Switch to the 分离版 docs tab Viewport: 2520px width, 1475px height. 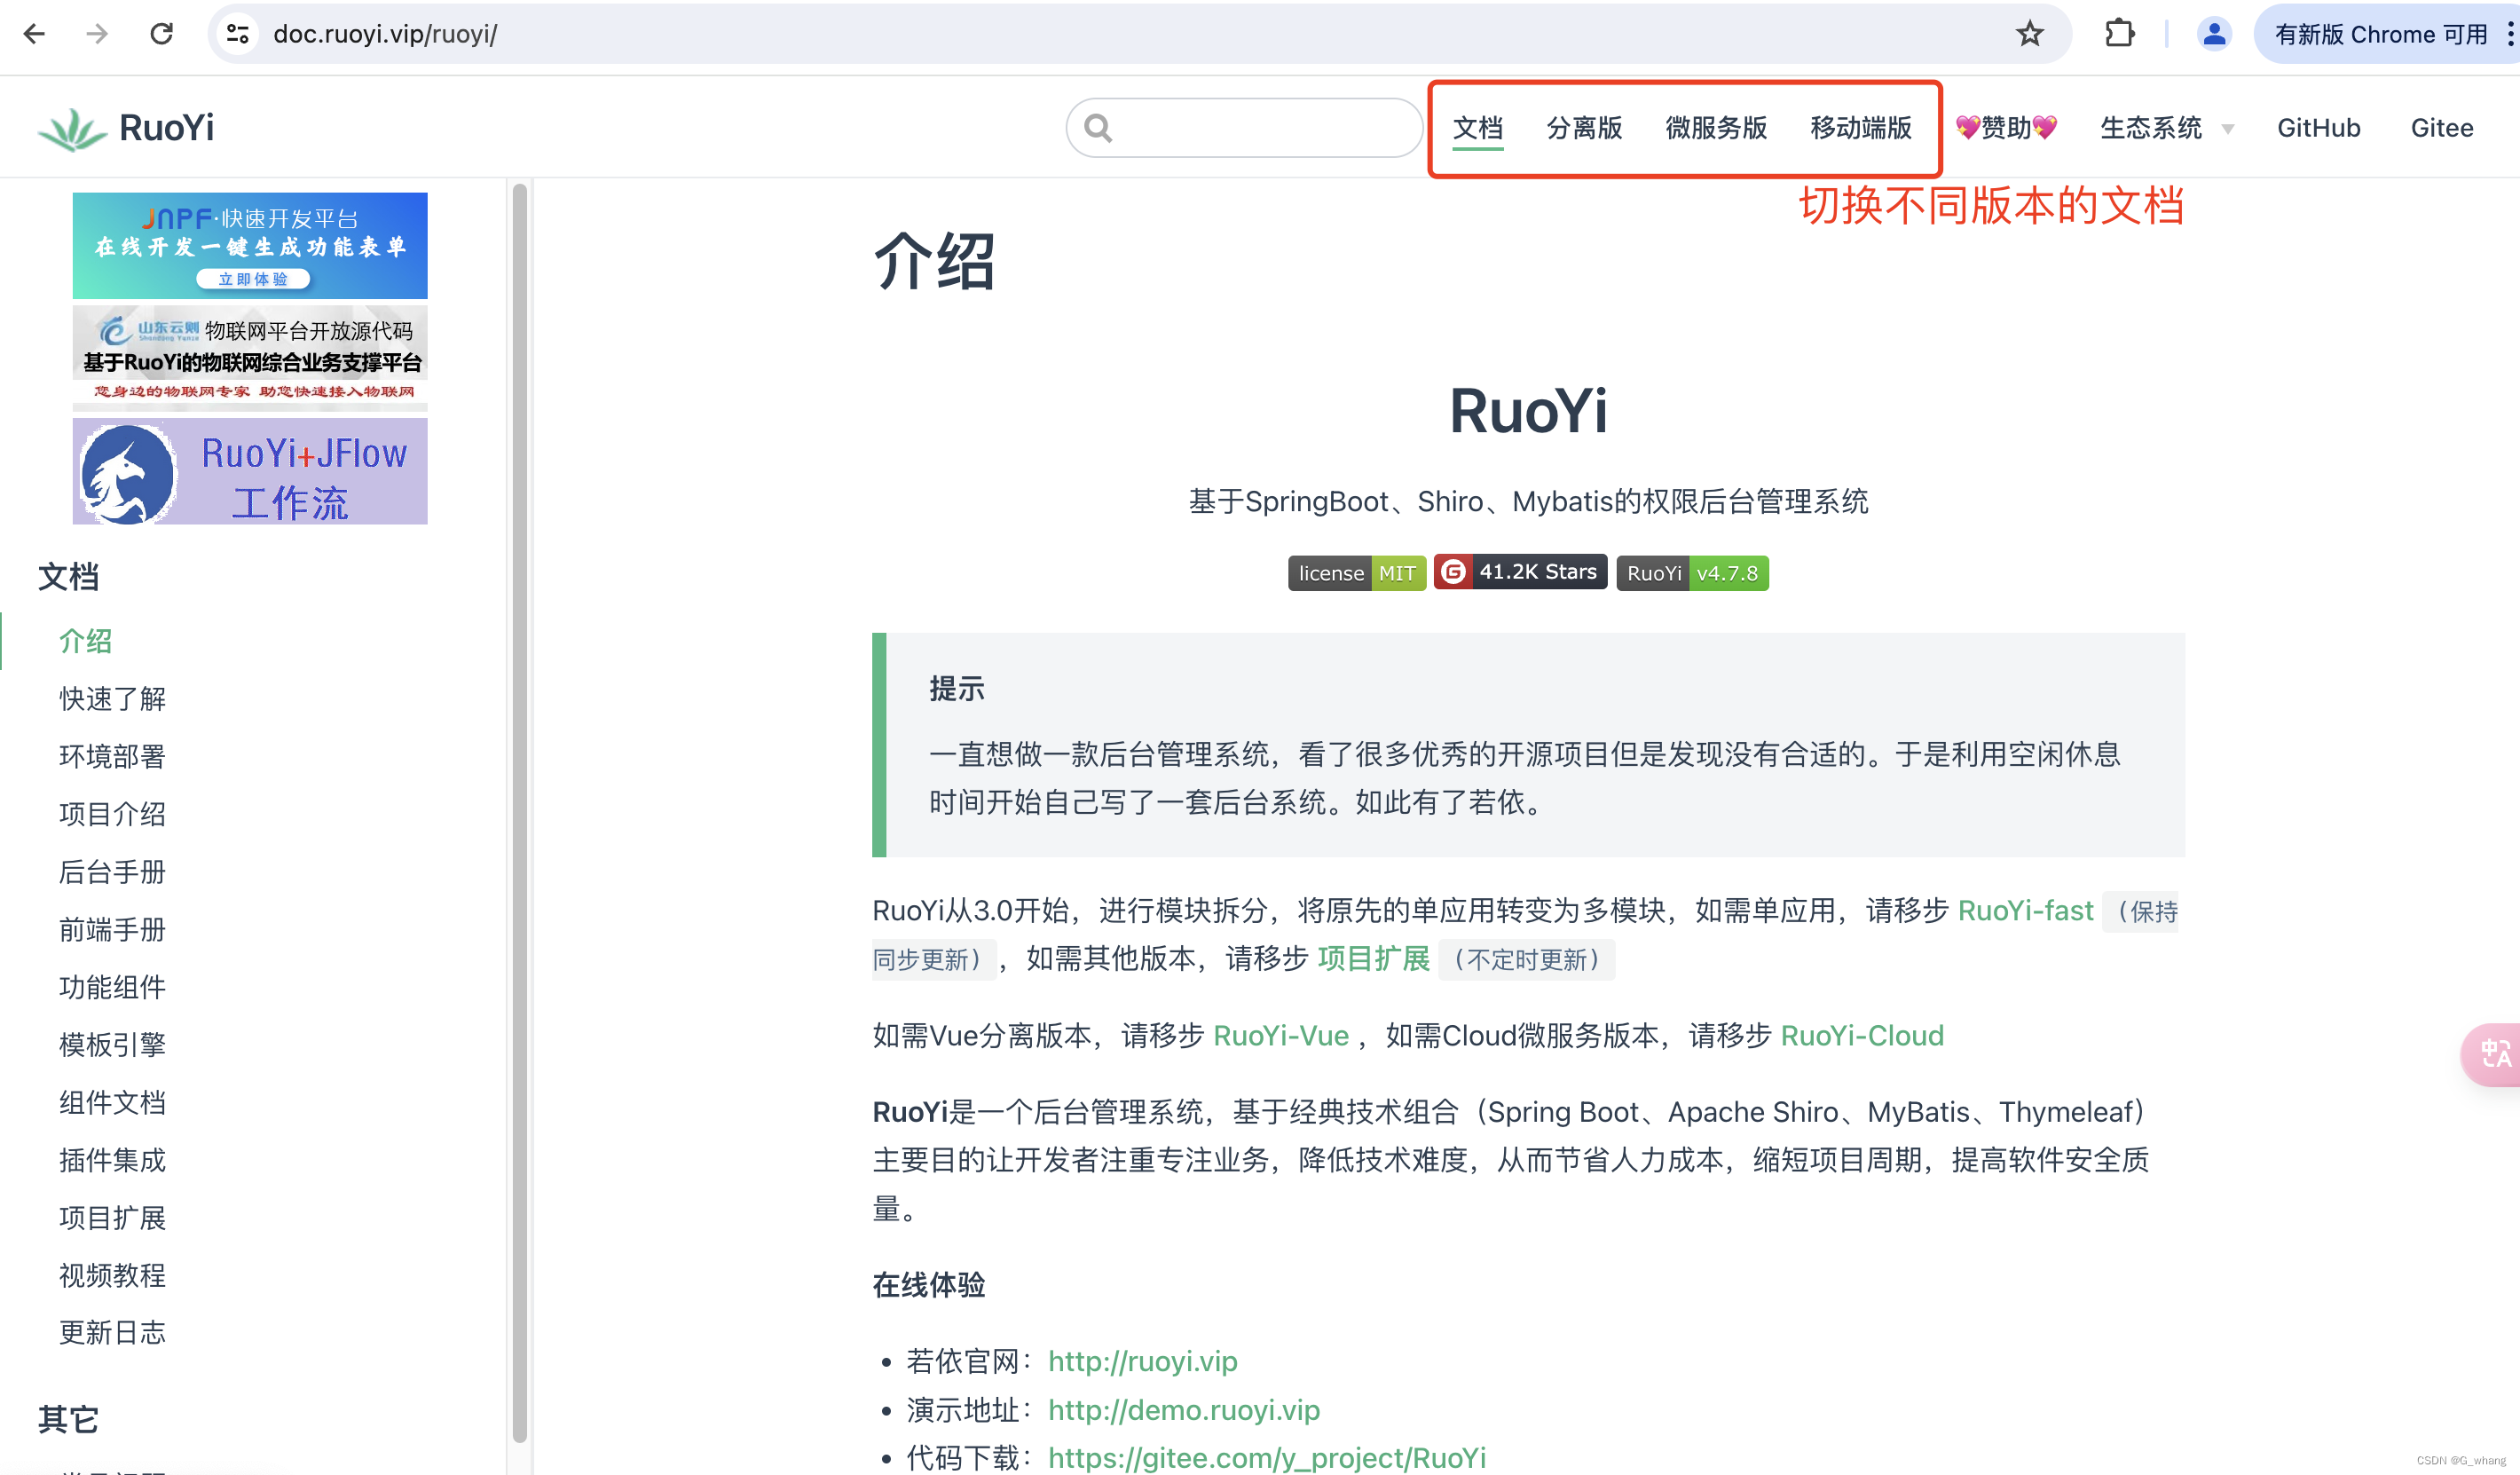click(x=1584, y=128)
